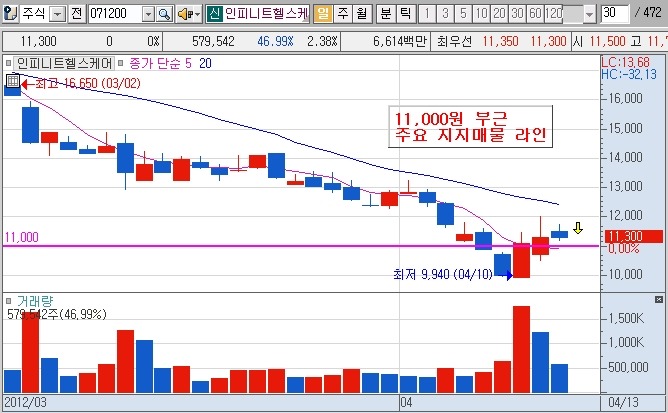Click the 2012/03 date axis label

tap(25, 402)
